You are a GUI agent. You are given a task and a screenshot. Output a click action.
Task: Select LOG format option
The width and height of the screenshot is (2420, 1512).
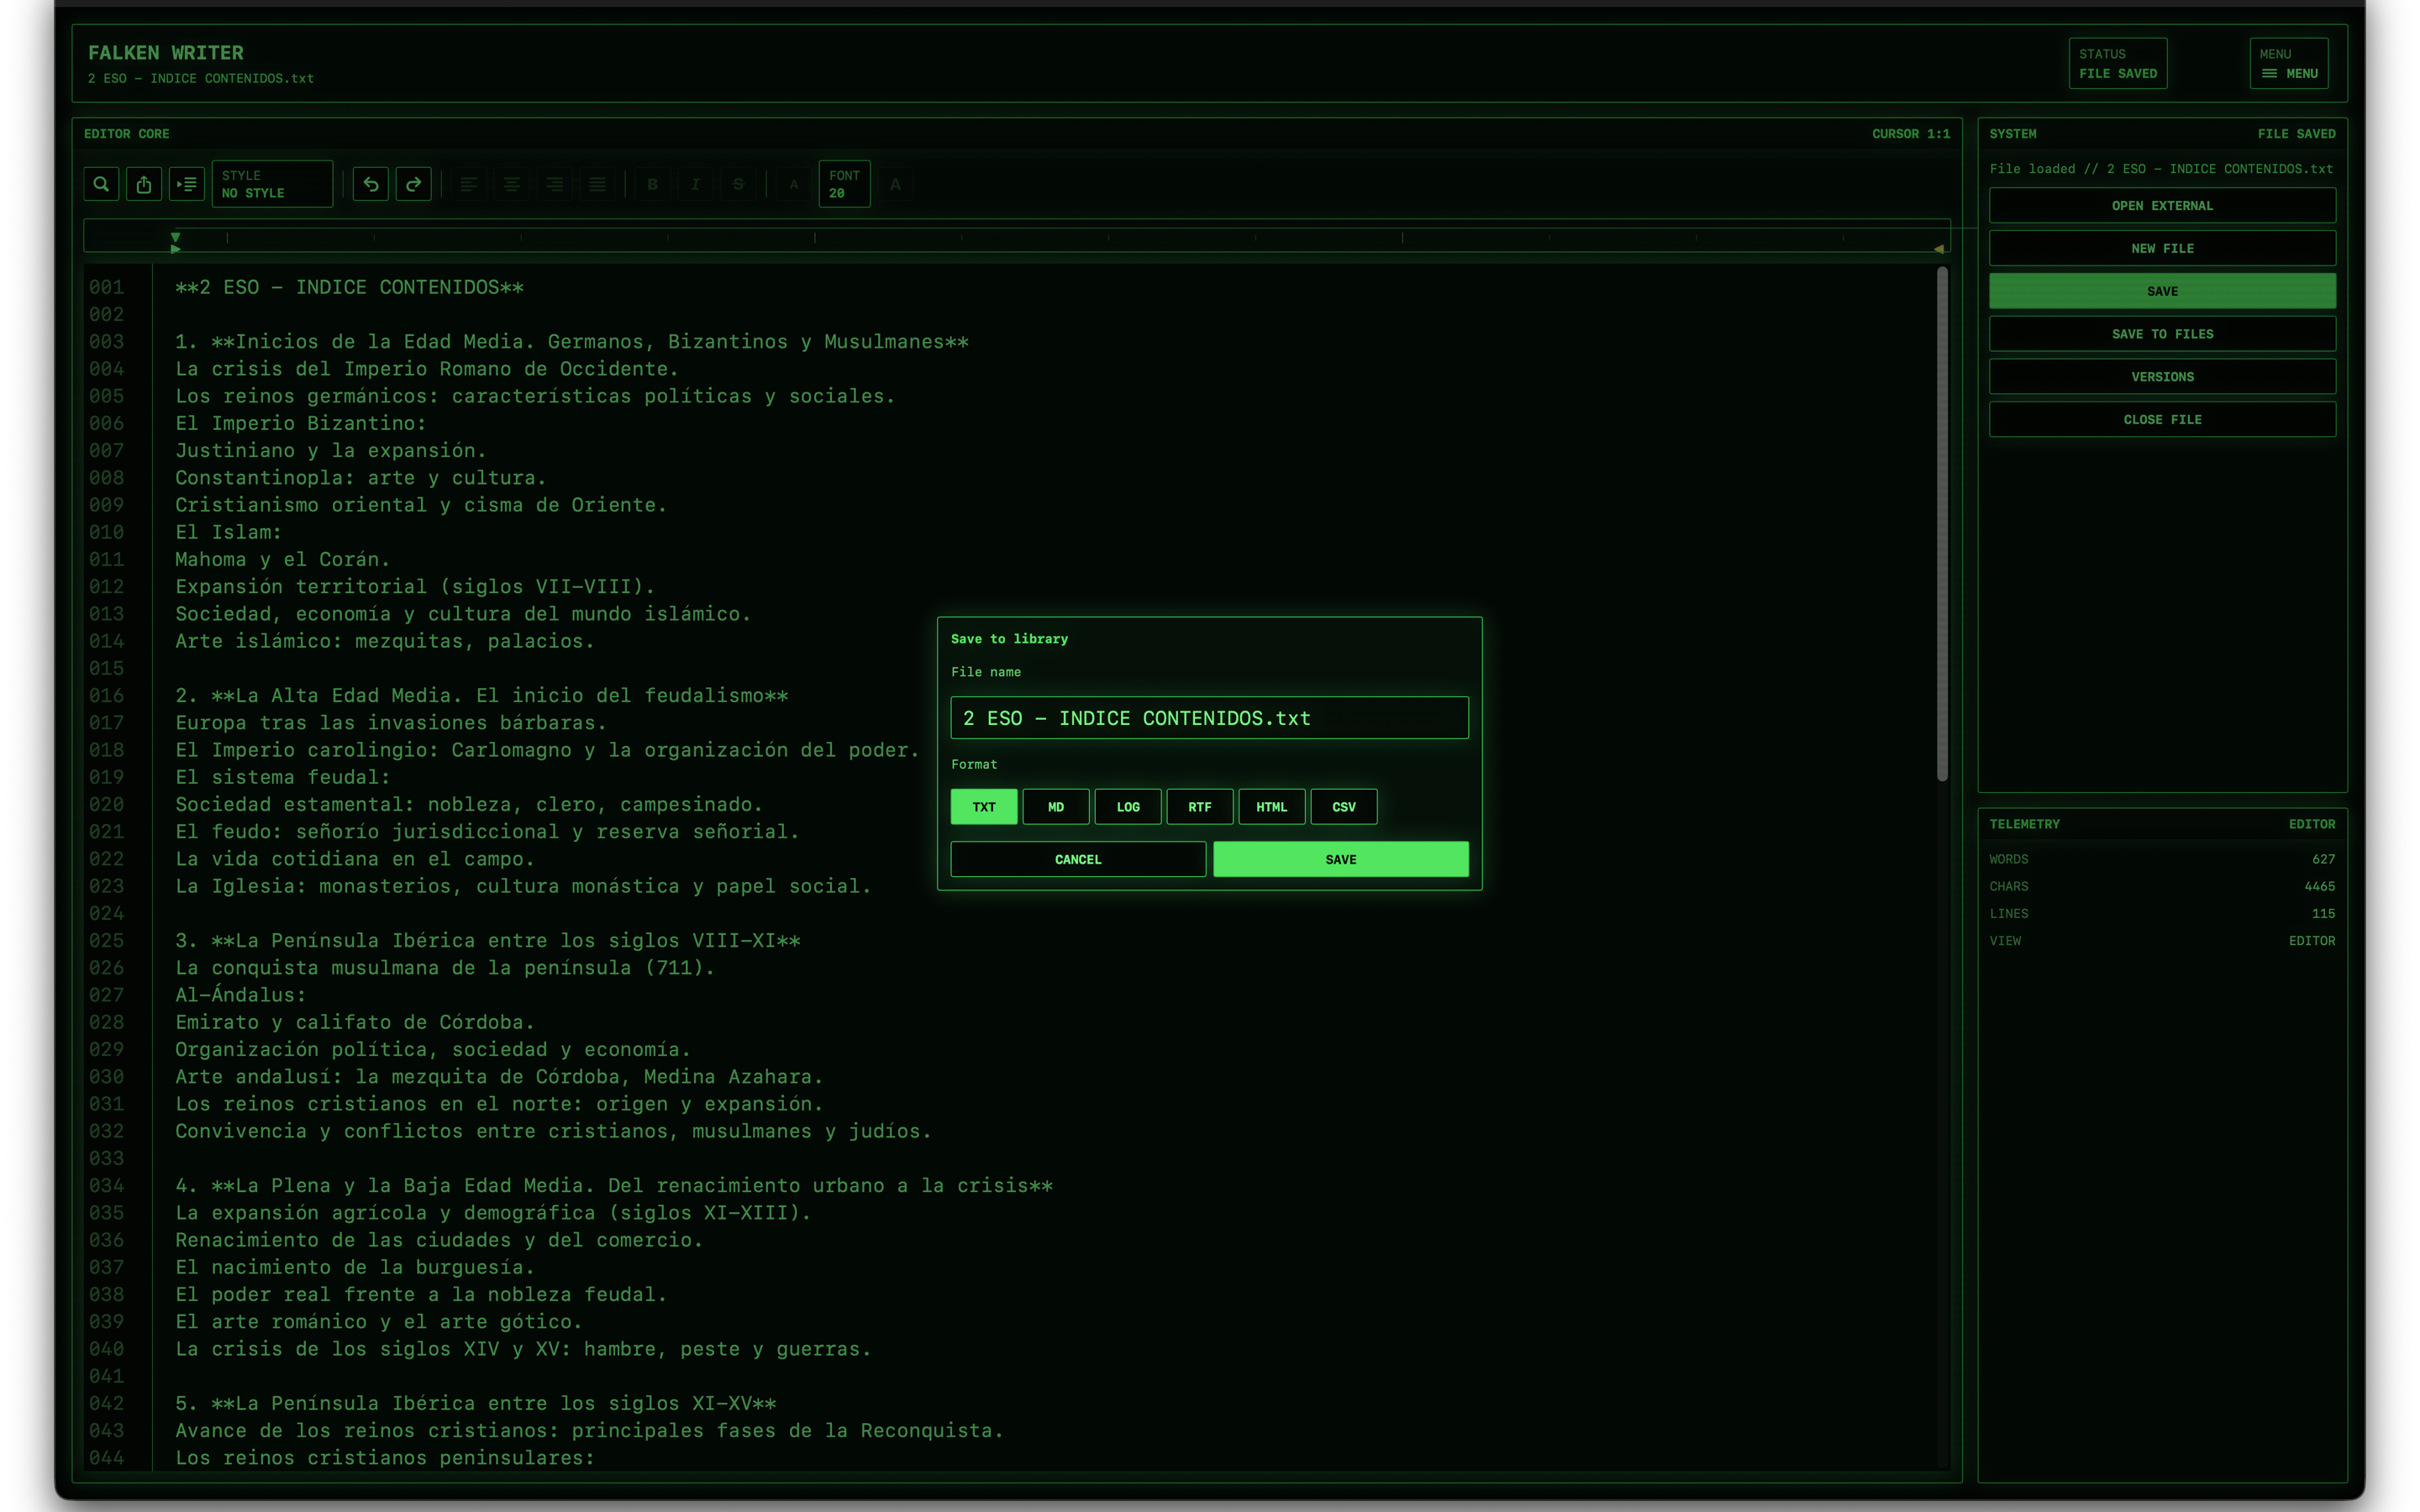pos(1128,807)
